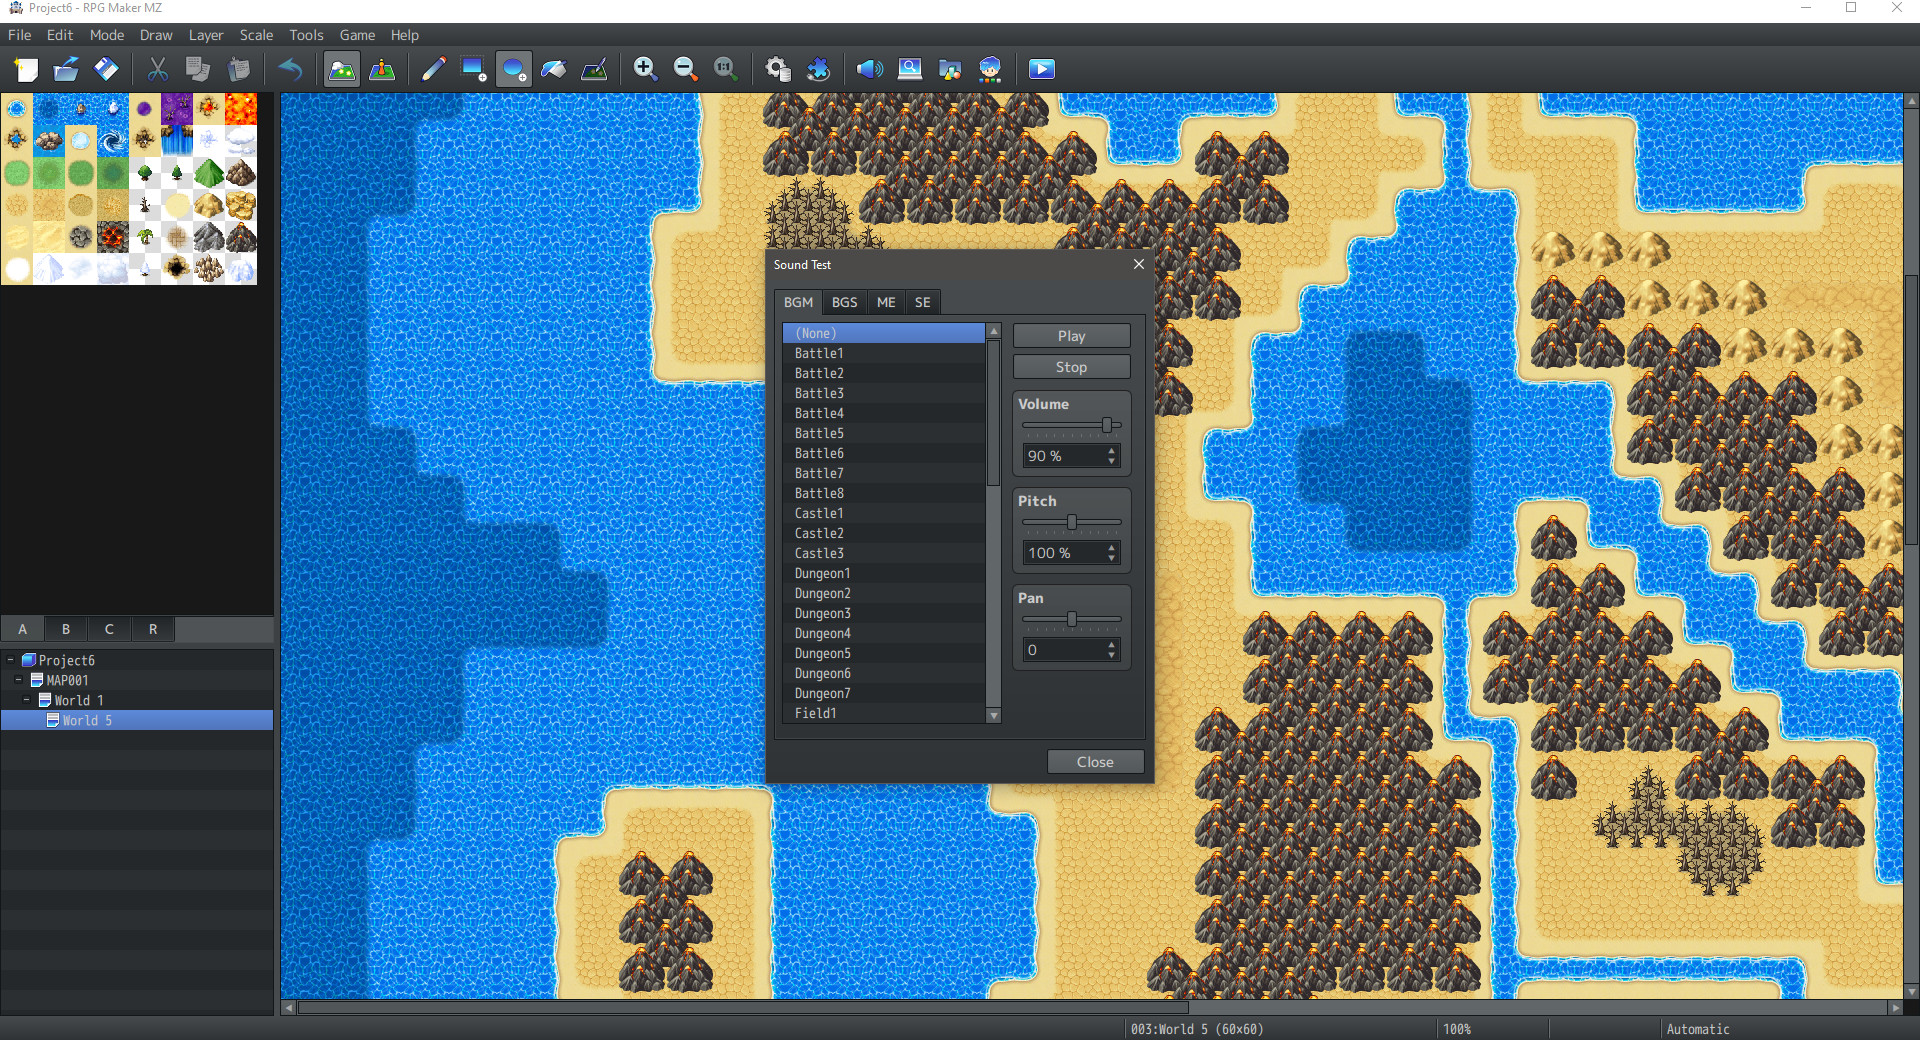Image resolution: width=1920 pixels, height=1040 pixels.
Task: Play the selected BGM track
Action: coord(1070,335)
